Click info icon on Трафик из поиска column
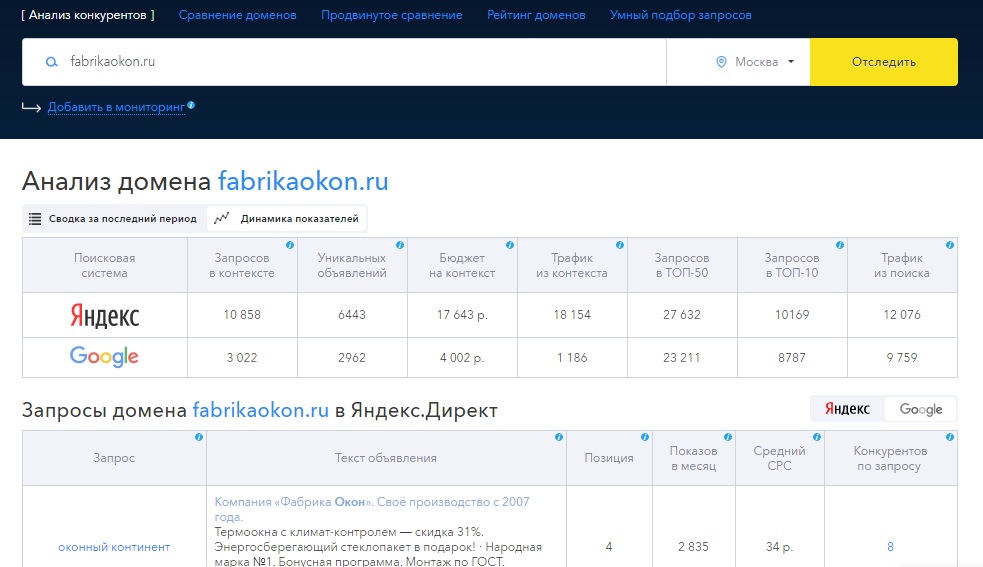Image resolution: width=983 pixels, height=567 pixels. coord(950,245)
